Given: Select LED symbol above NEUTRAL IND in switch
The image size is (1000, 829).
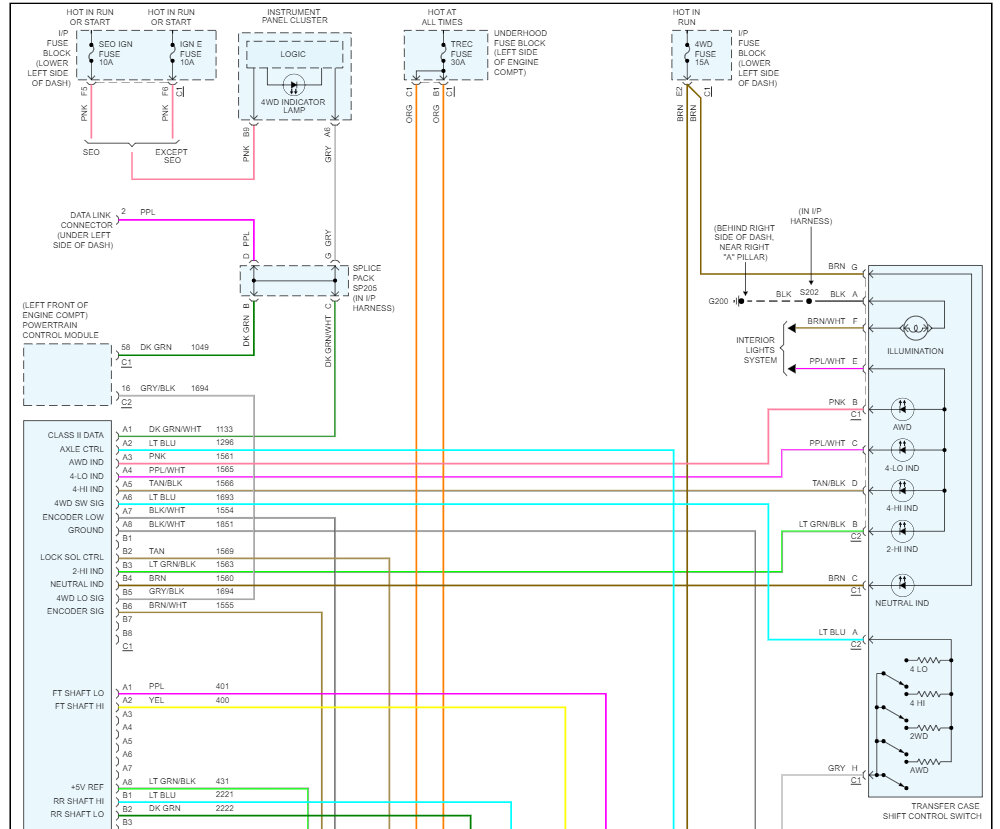Looking at the screenshot, I should pyautogui.click(x=902, y=585).
